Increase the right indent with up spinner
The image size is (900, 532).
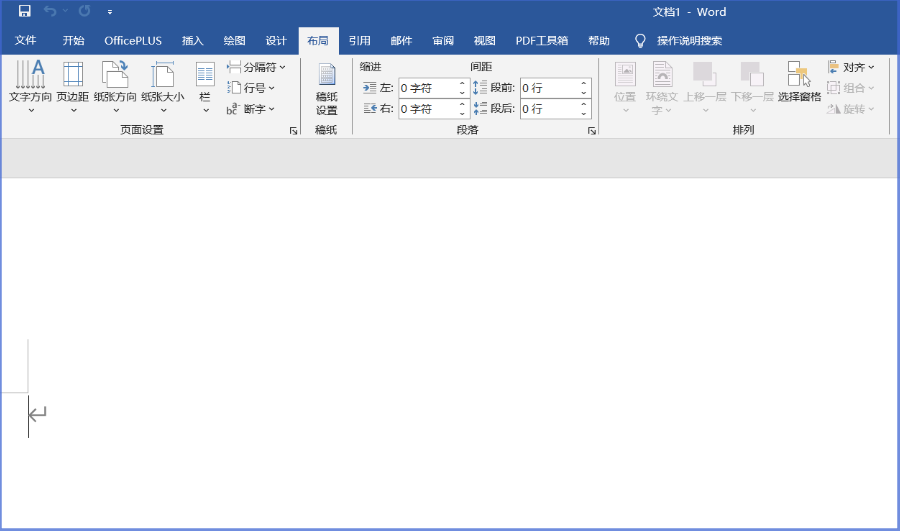[x=462, y=104]
